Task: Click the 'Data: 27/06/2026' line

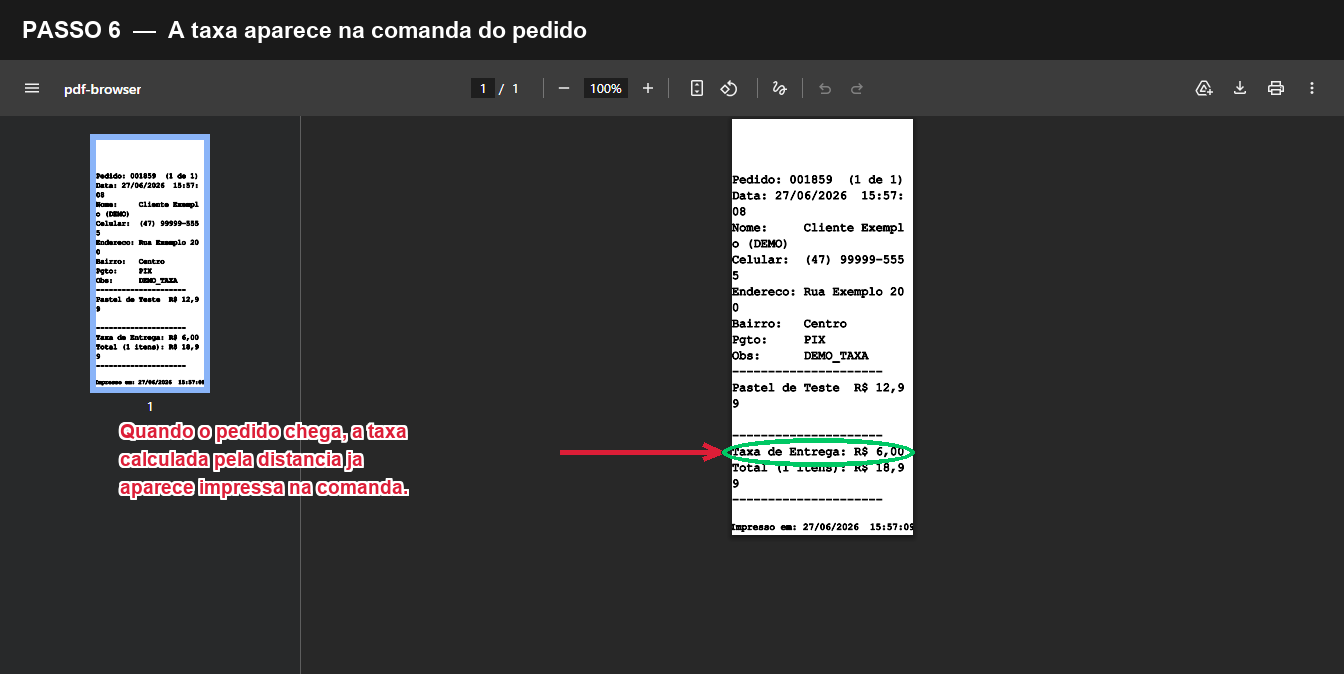Action: (x=818, y=196)
